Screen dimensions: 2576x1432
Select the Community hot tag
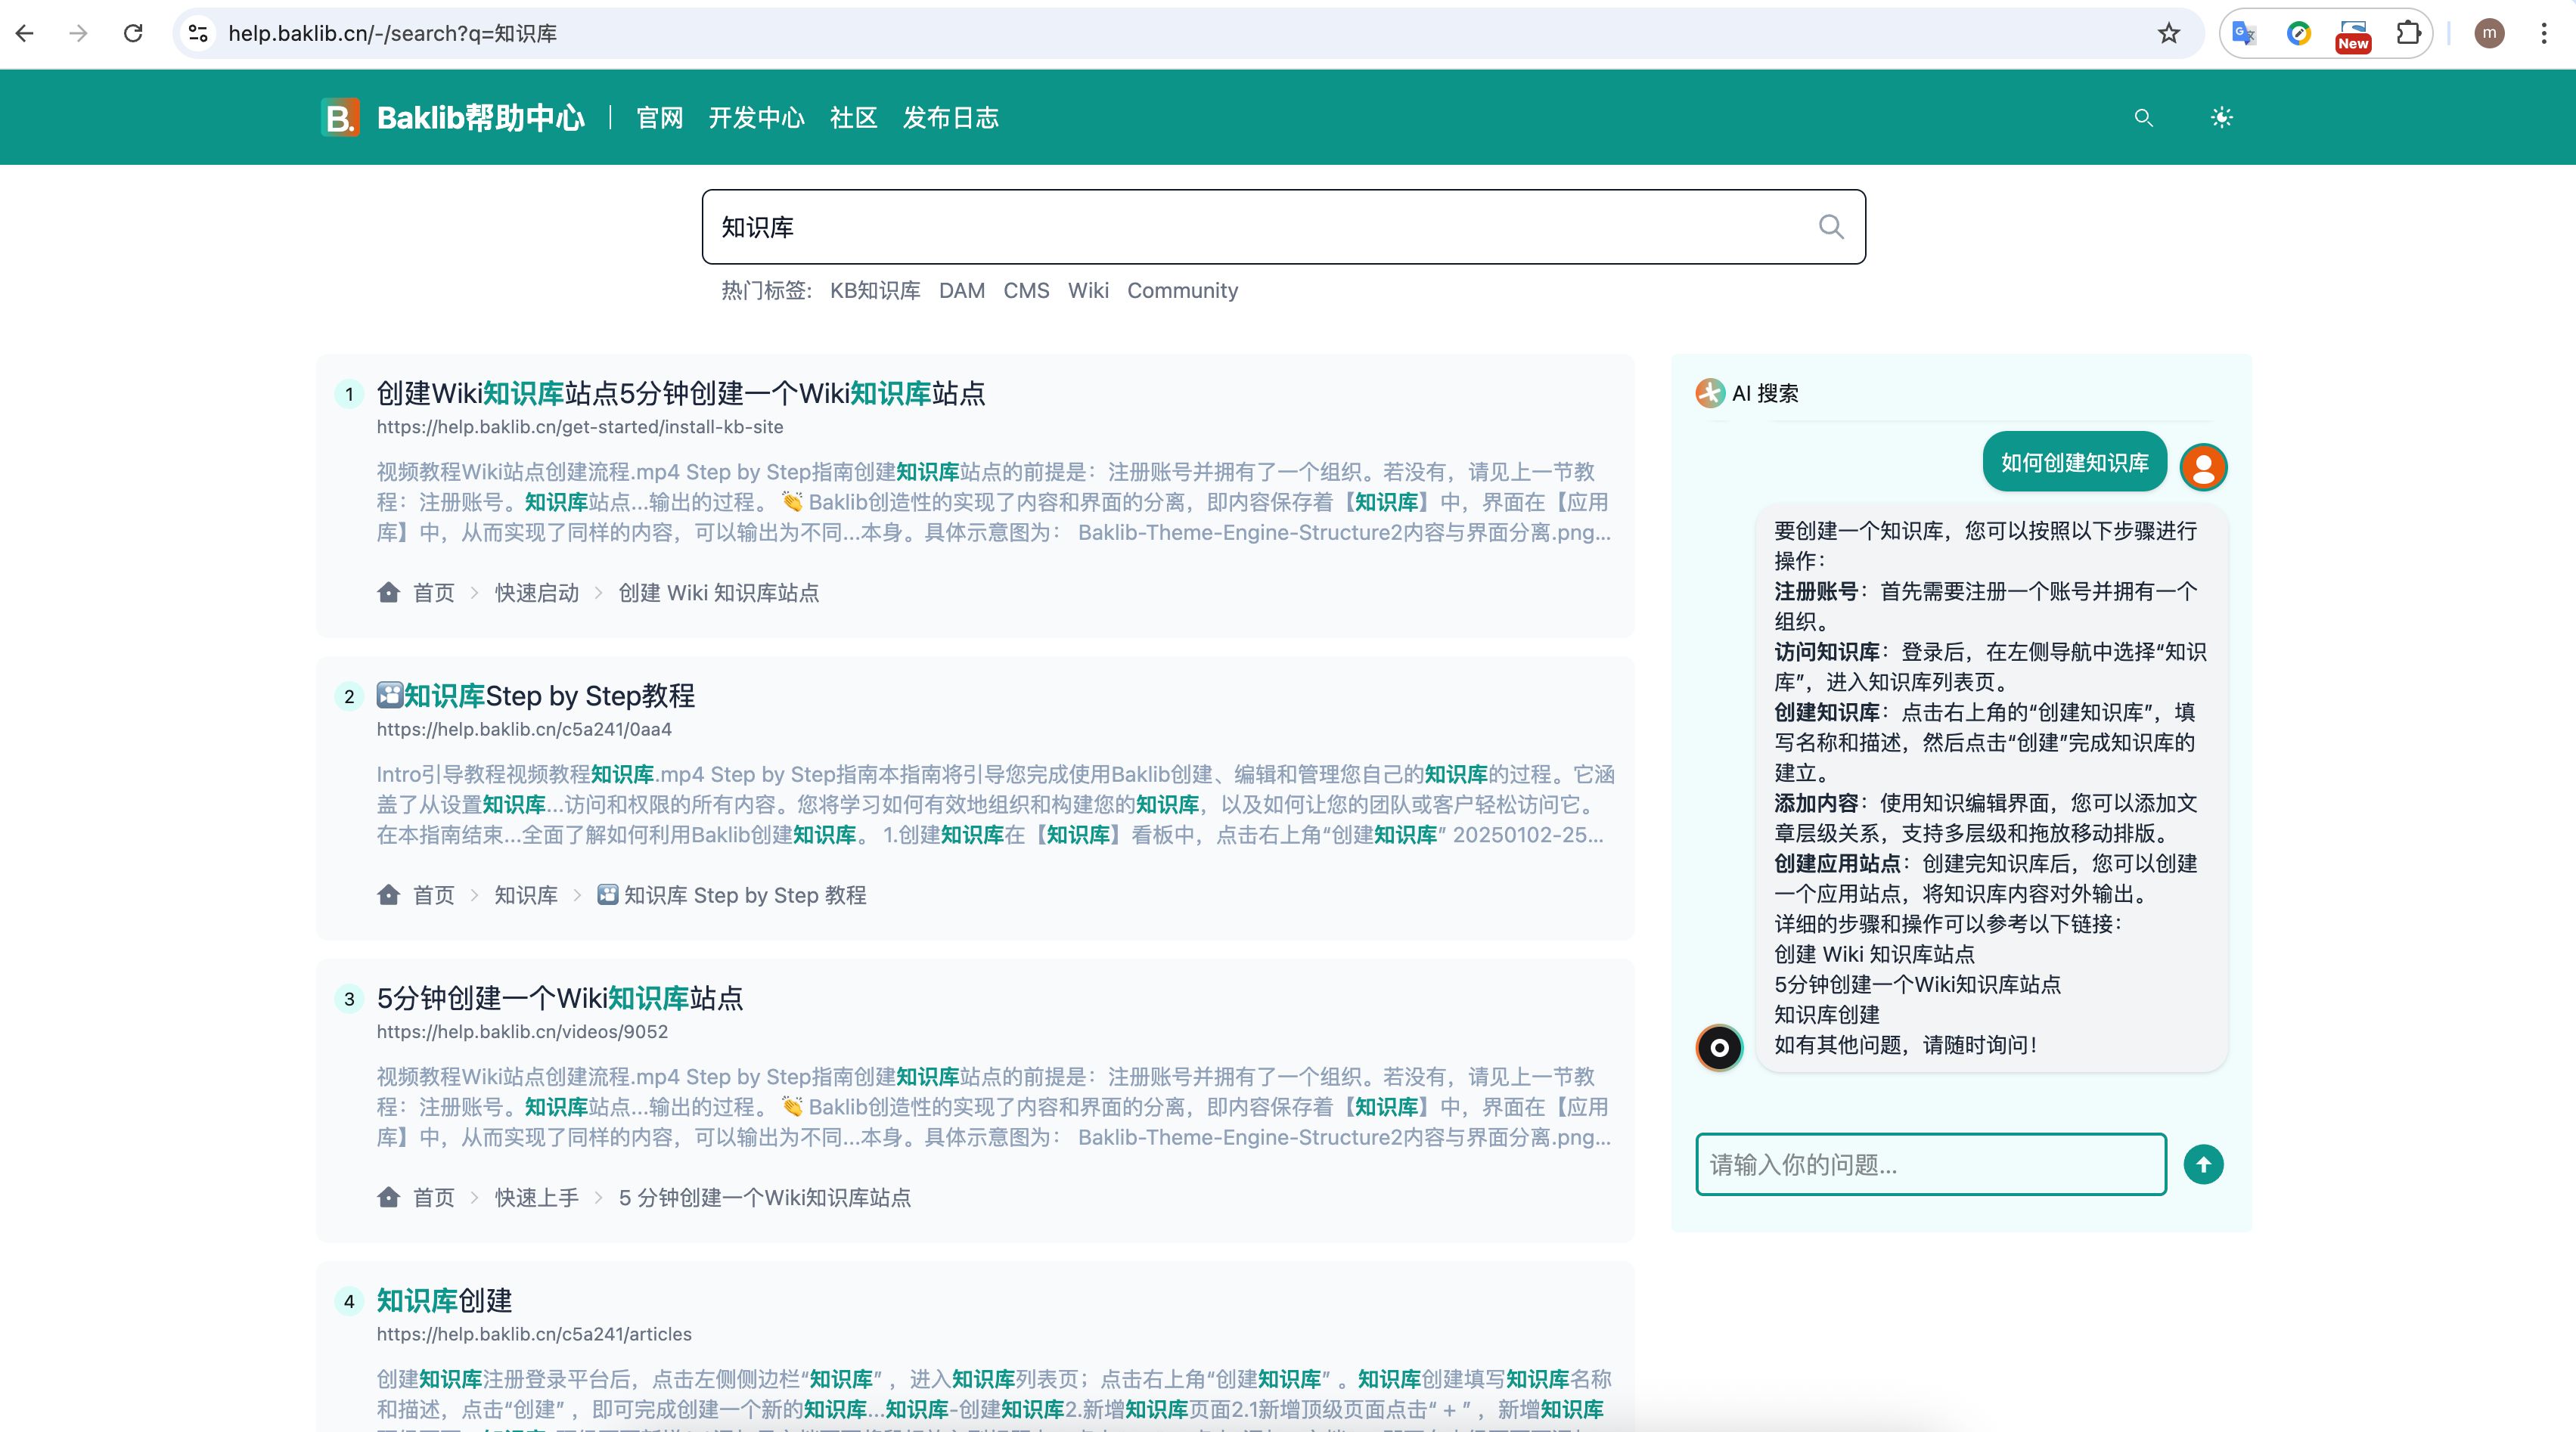click(x=1182, y=291)
